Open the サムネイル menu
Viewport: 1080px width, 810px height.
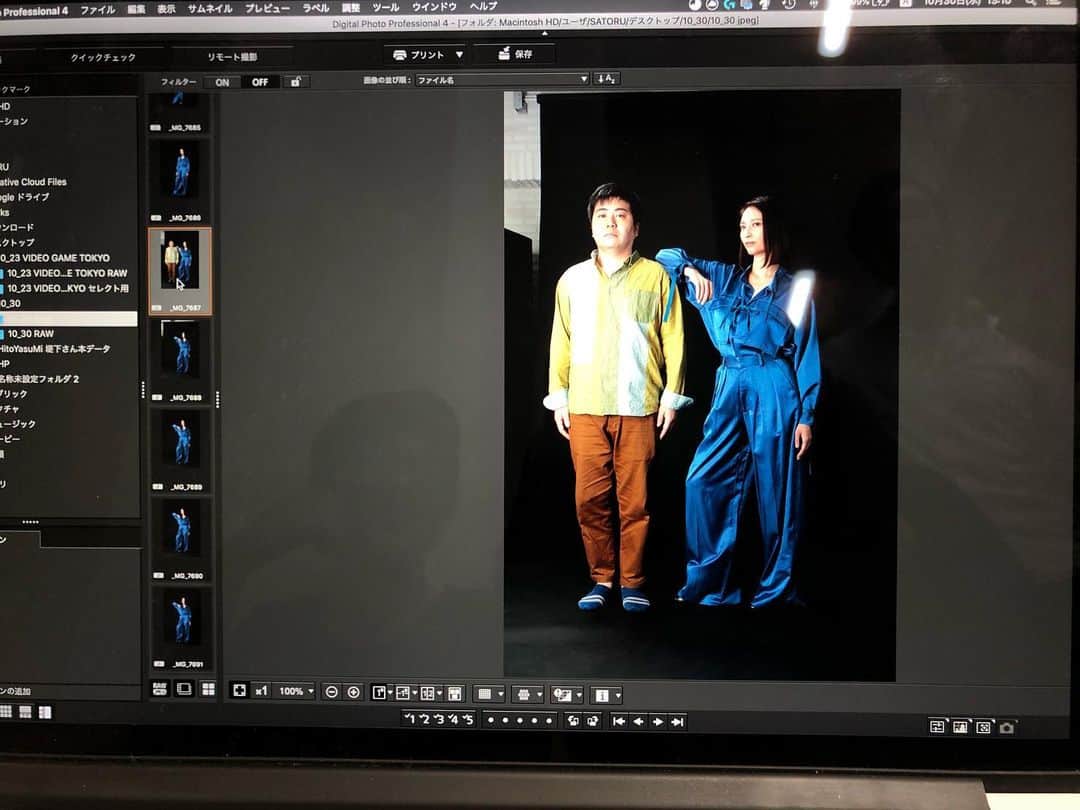(x=210, y=9)
